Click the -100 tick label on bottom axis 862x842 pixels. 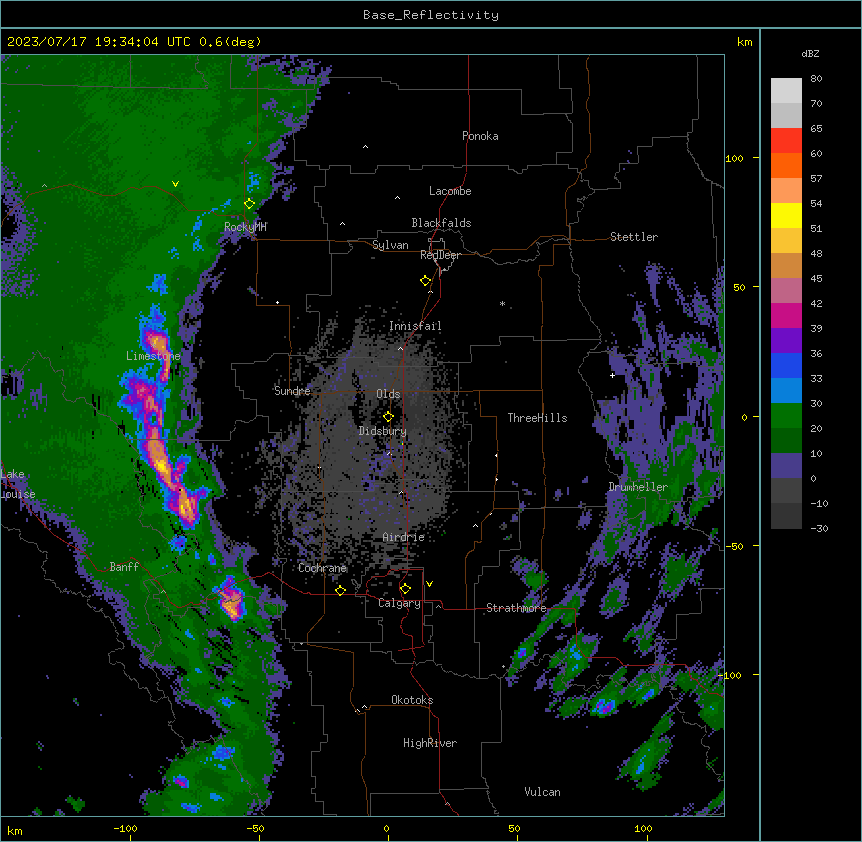(x=125, y=828)
